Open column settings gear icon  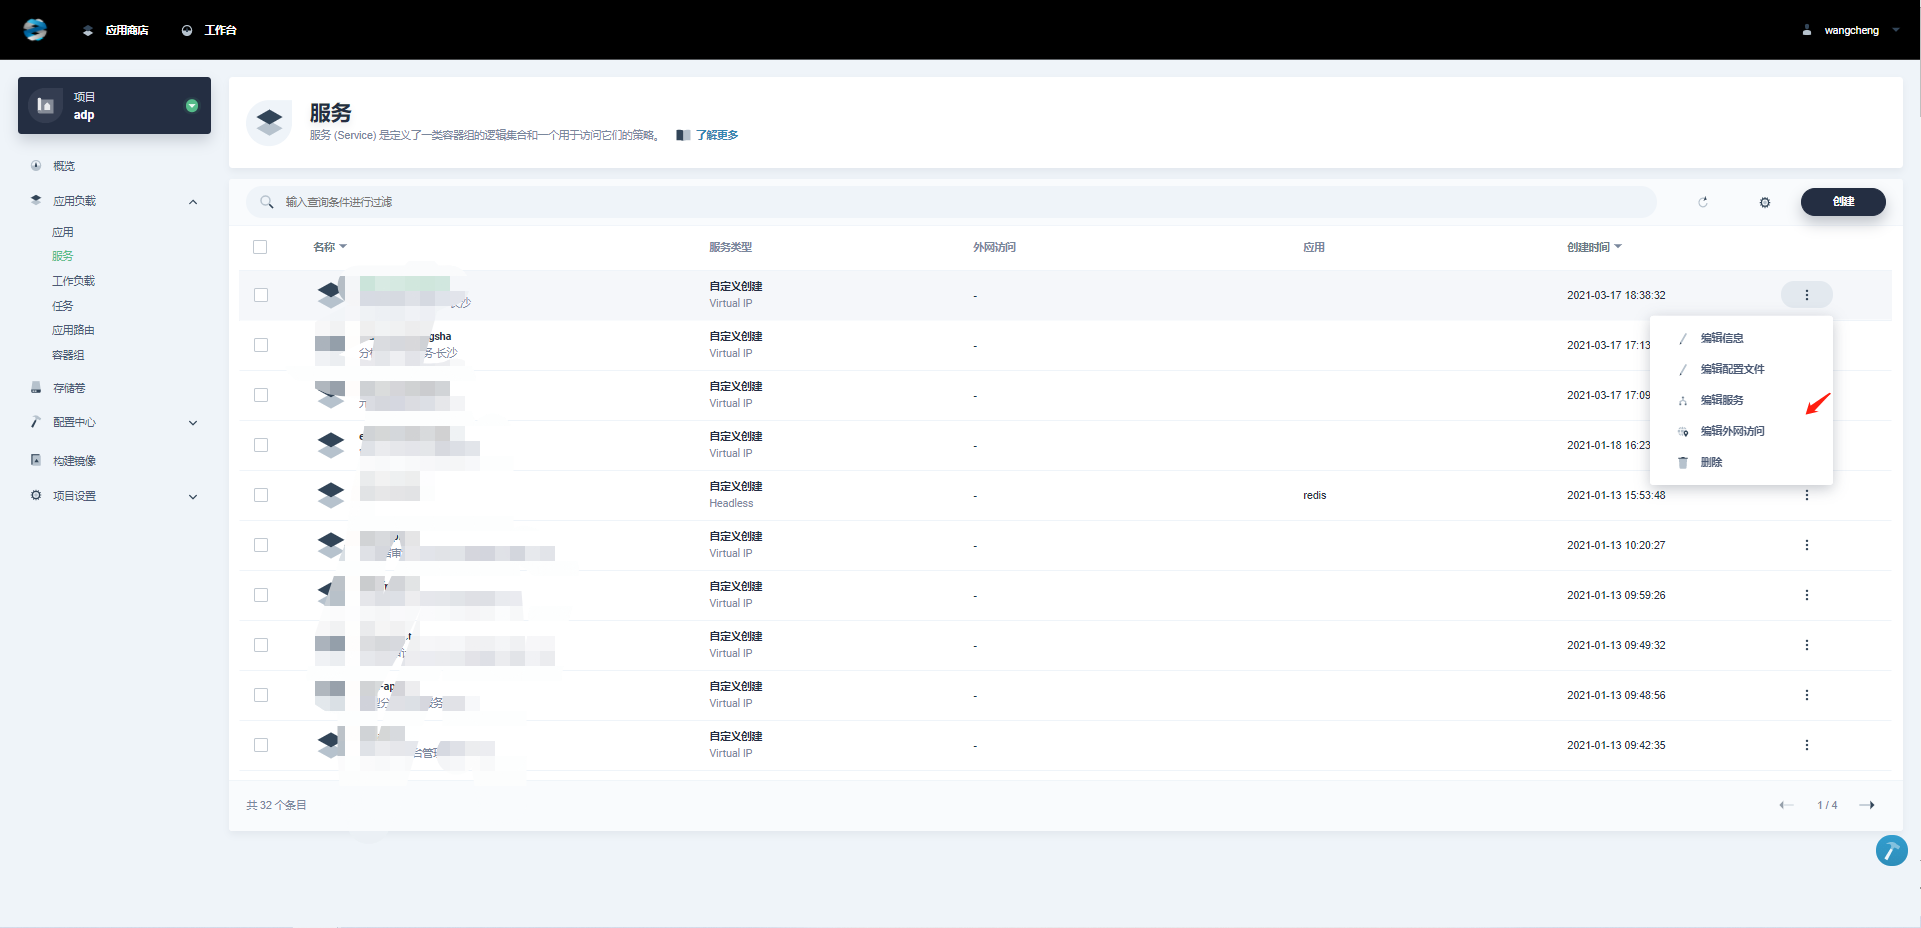click(x=1765, y=202)
